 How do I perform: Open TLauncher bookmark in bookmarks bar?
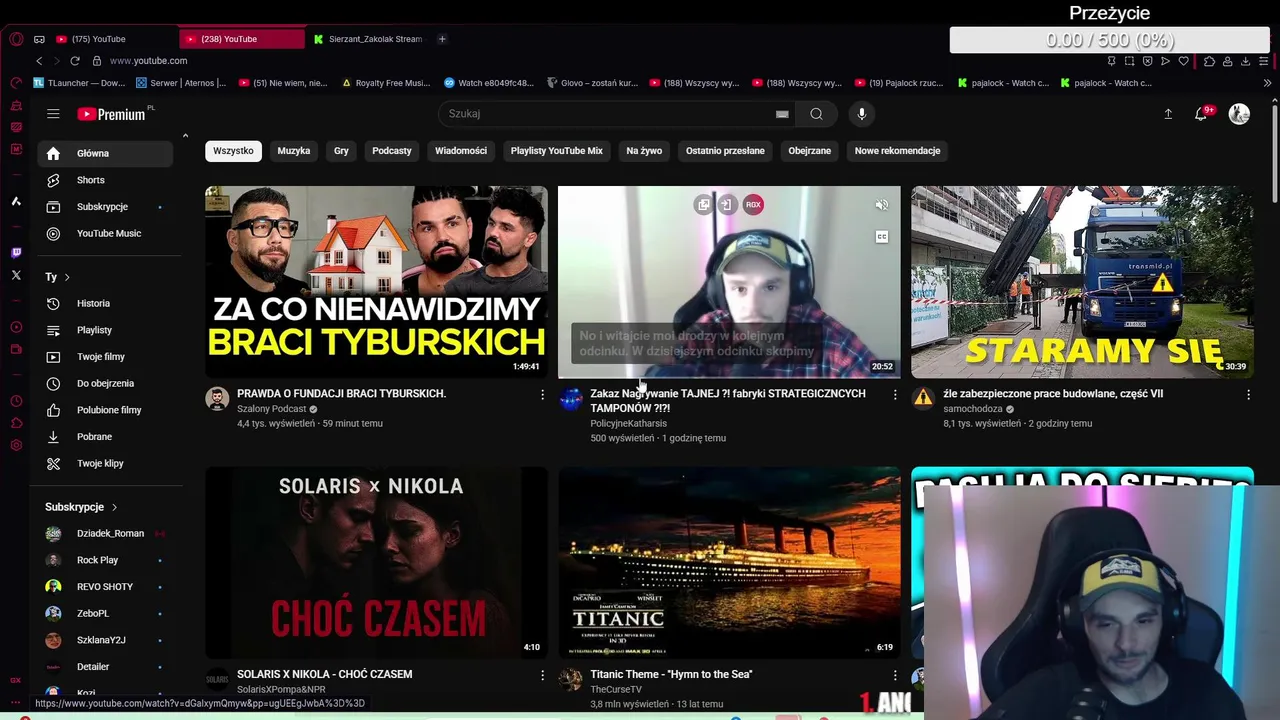point(80,83)
